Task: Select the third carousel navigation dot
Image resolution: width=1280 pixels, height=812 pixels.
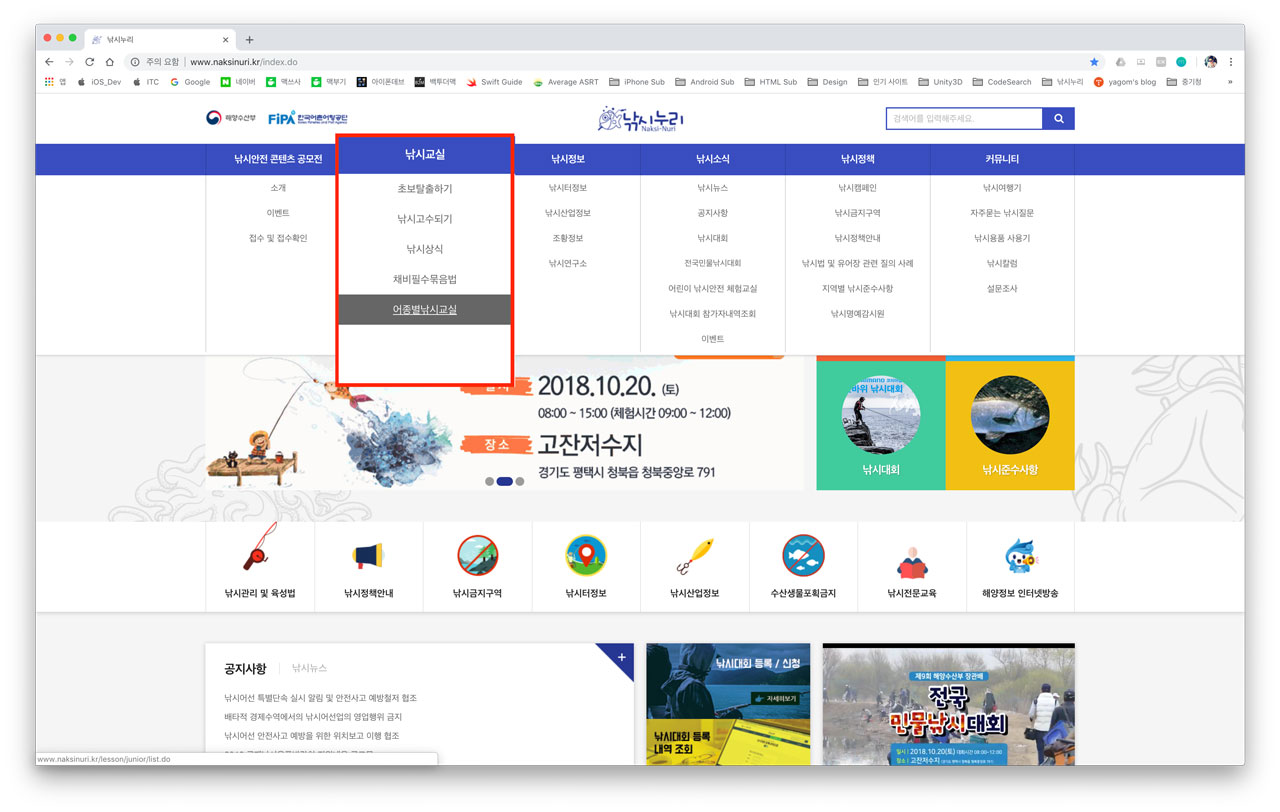Action: click(x=518, y=481)
